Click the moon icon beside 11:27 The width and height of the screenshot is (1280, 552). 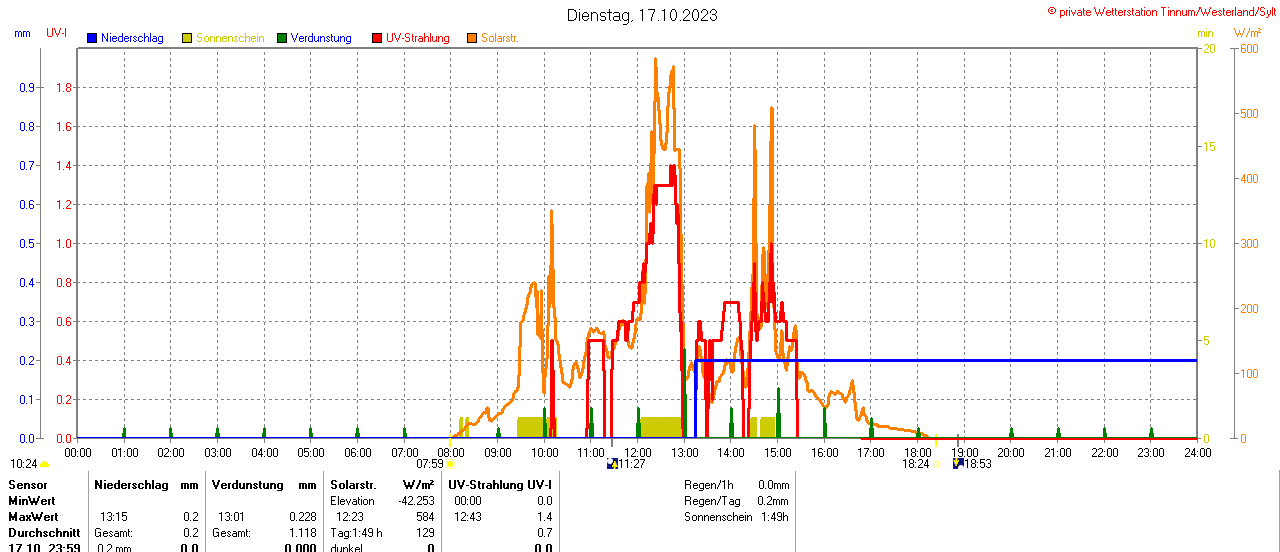click(612, 464)
